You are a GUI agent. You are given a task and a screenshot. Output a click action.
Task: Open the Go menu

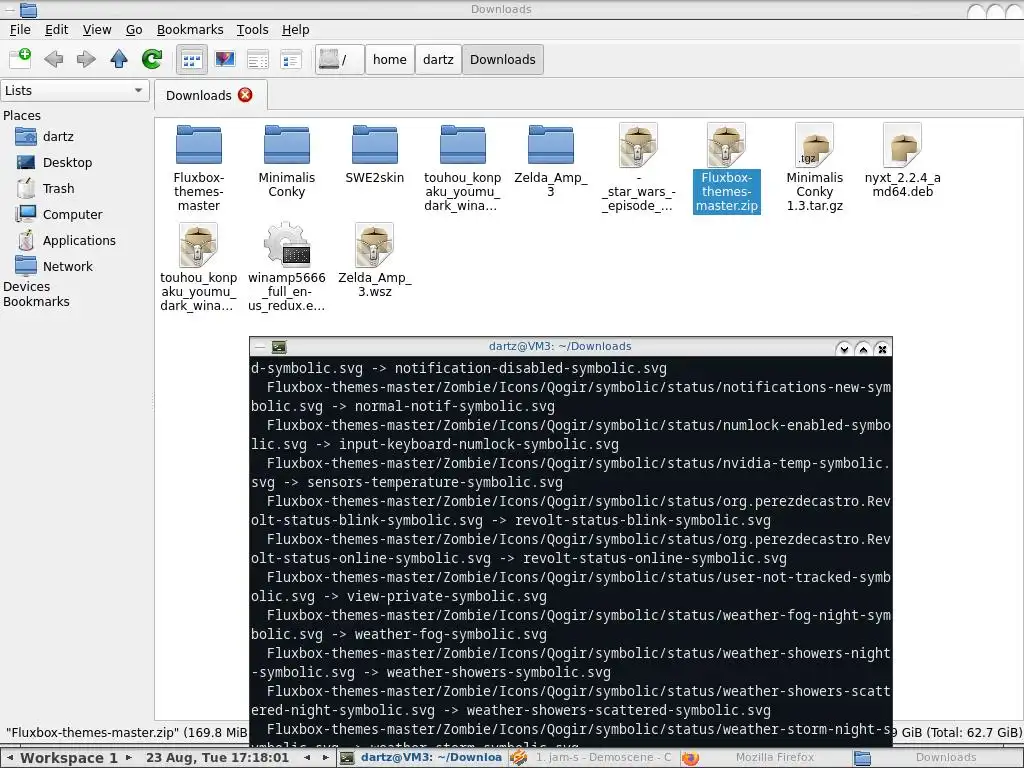(134, 29)
